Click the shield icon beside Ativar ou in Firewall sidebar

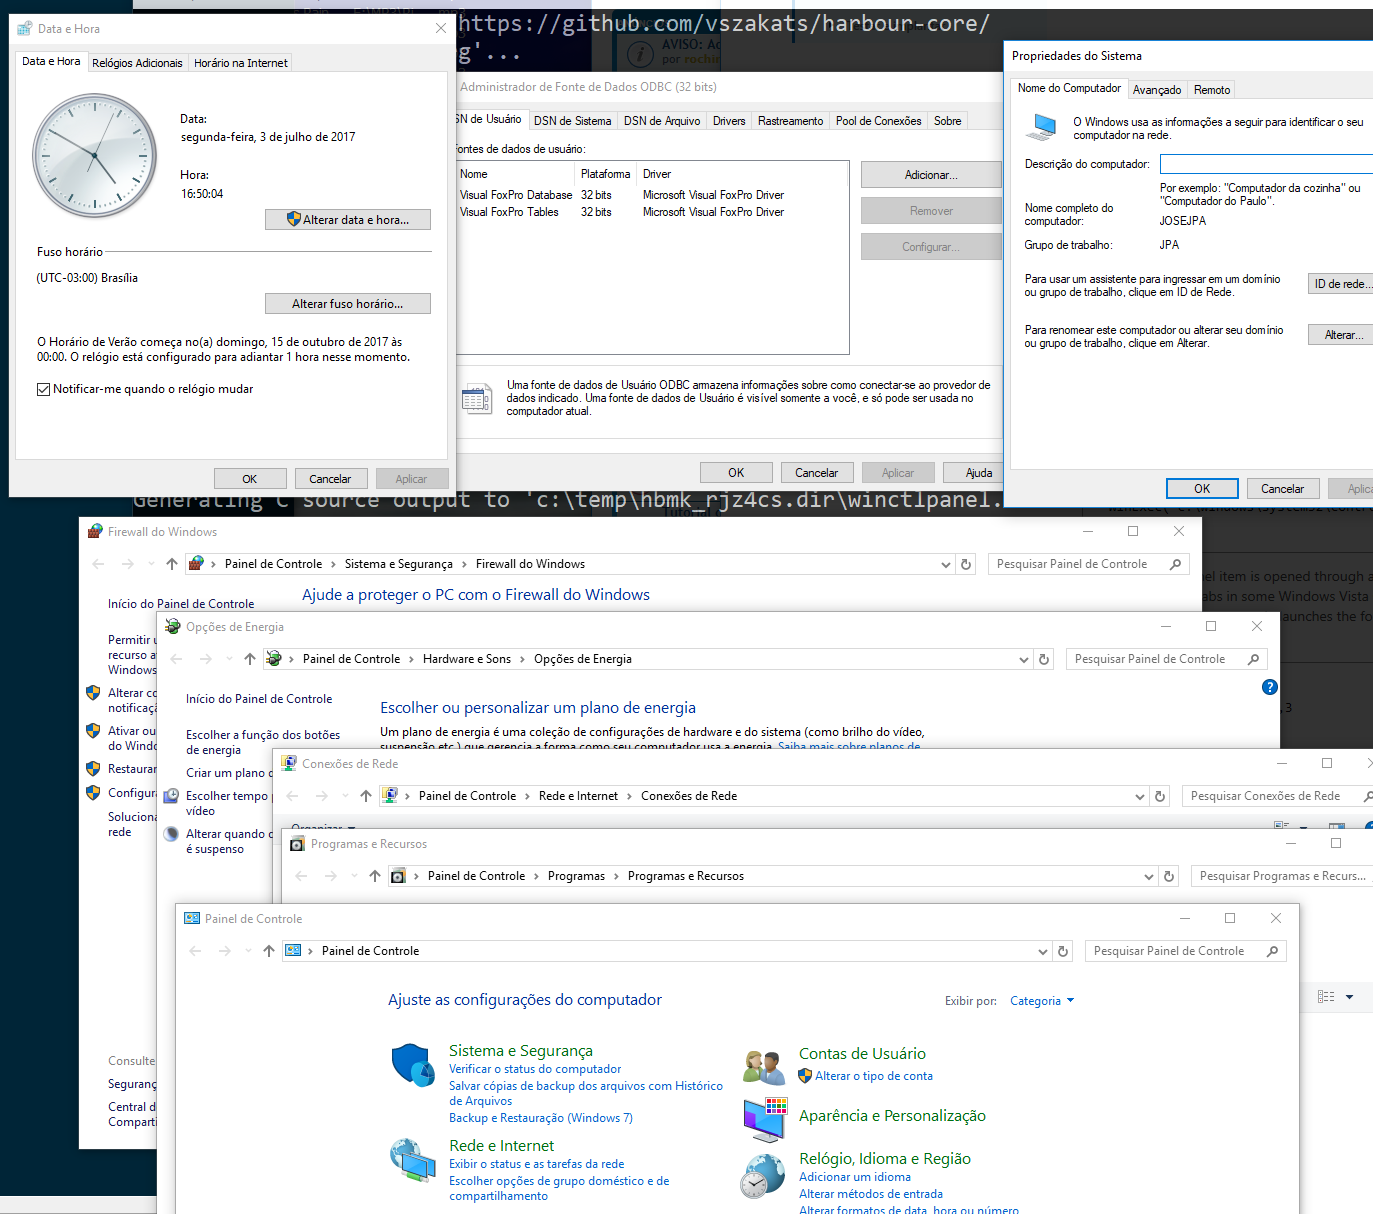click(x=93, y=731)
